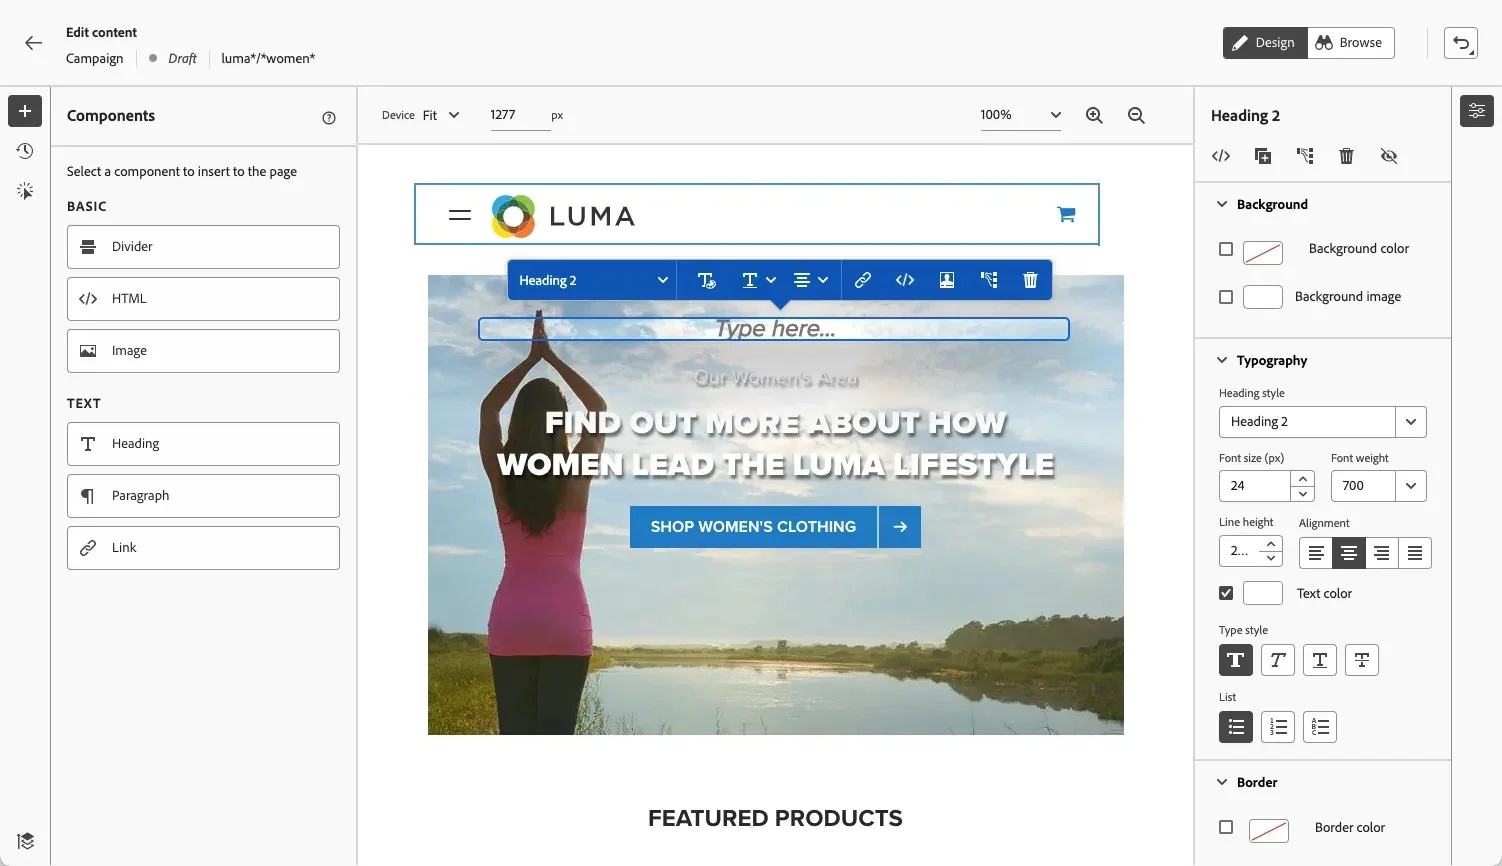Viewport: 1502px width, 866px height.
Task: Click the zoom in magnifier icon
Action: tap(1094, 115)
